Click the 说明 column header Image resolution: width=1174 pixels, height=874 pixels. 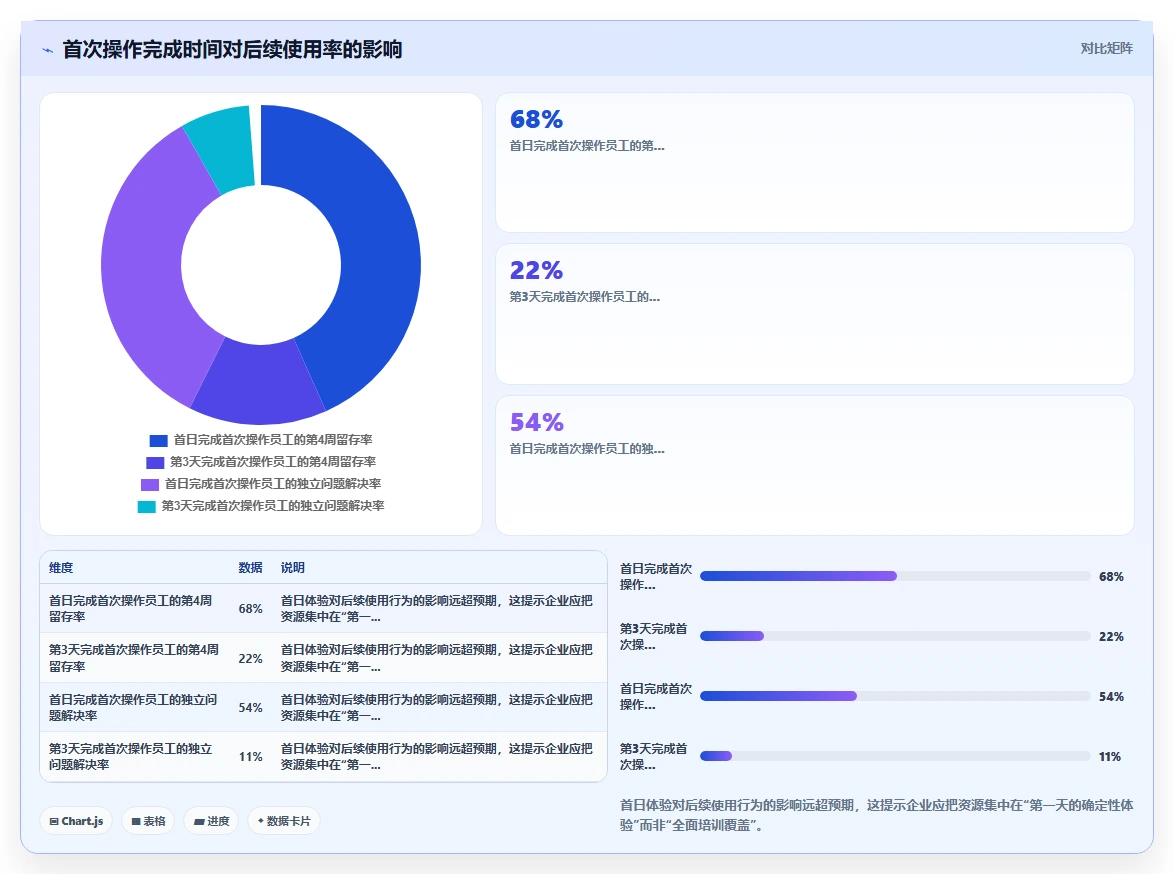(293, 568)
